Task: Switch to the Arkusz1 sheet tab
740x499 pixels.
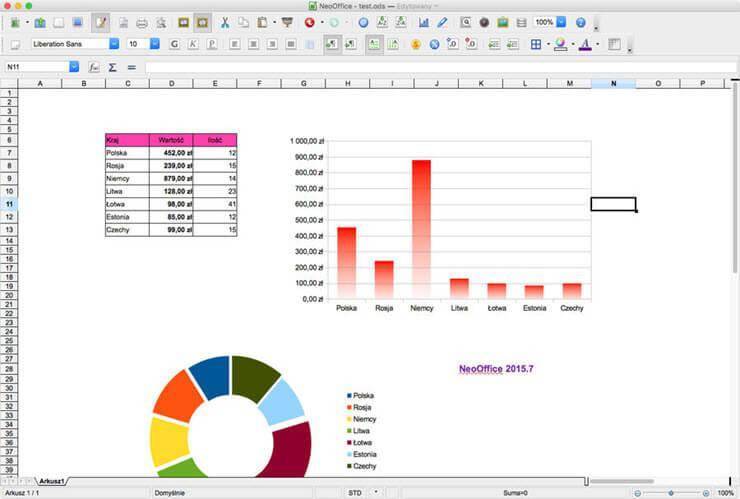Action: [52, 482]
